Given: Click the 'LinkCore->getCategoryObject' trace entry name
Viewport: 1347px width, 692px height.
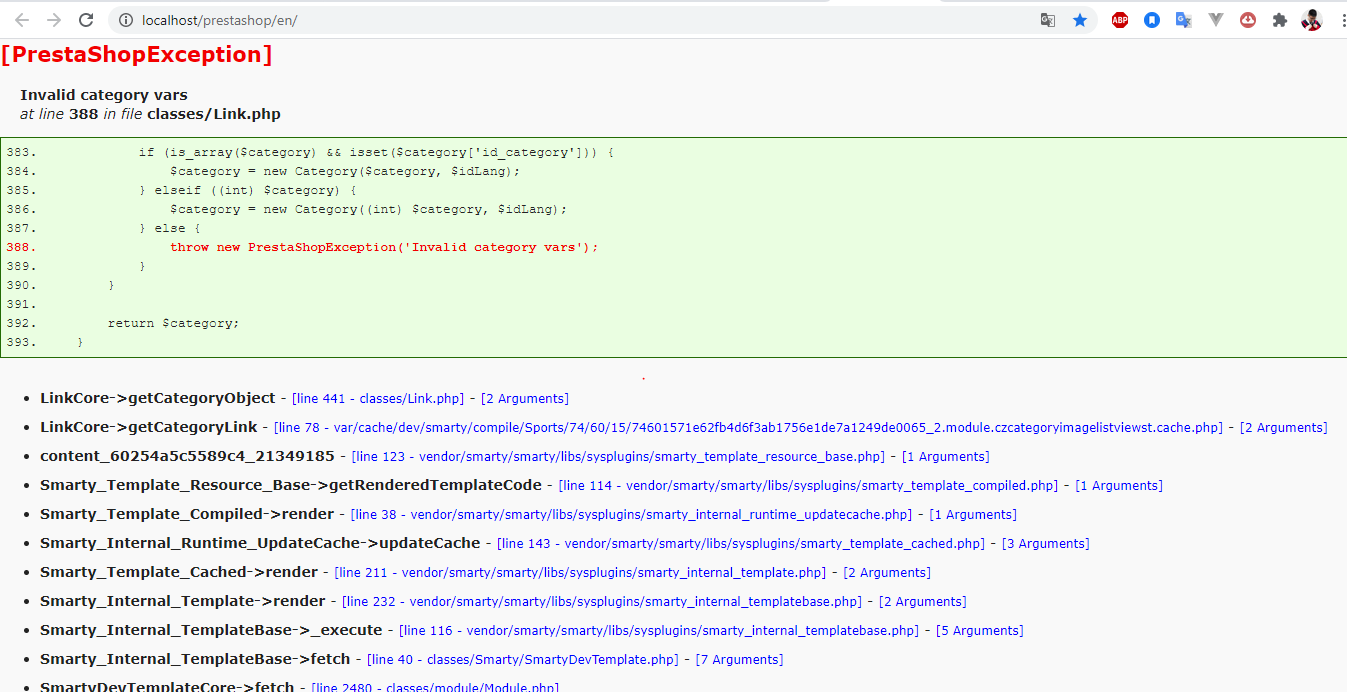Looking at the screenshot, I should pyautogui.click(x=158, y=398).
